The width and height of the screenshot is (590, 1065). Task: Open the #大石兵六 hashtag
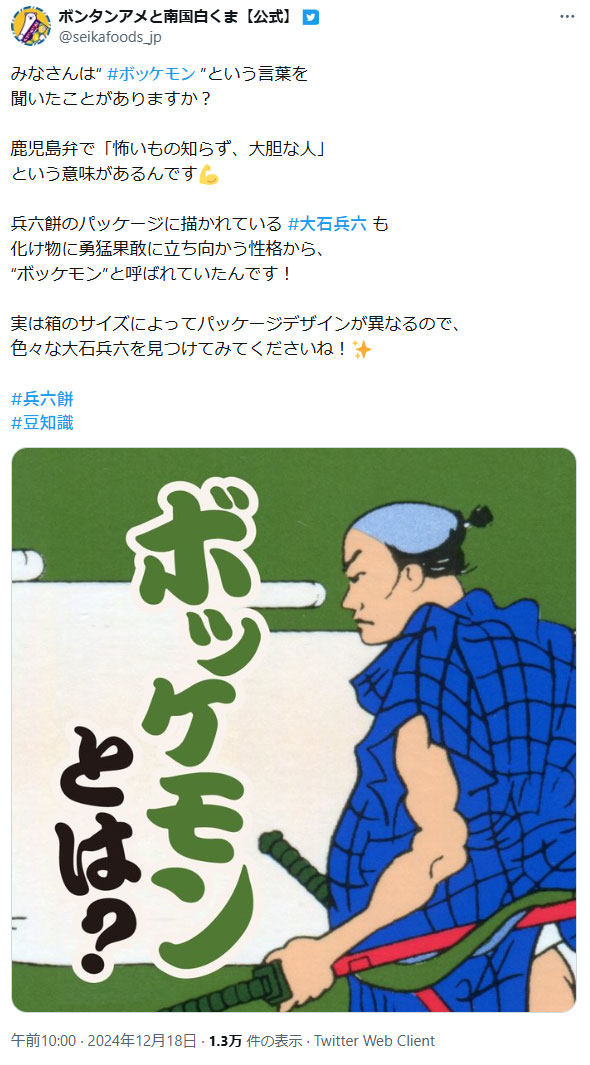click(x=328, y=223)
